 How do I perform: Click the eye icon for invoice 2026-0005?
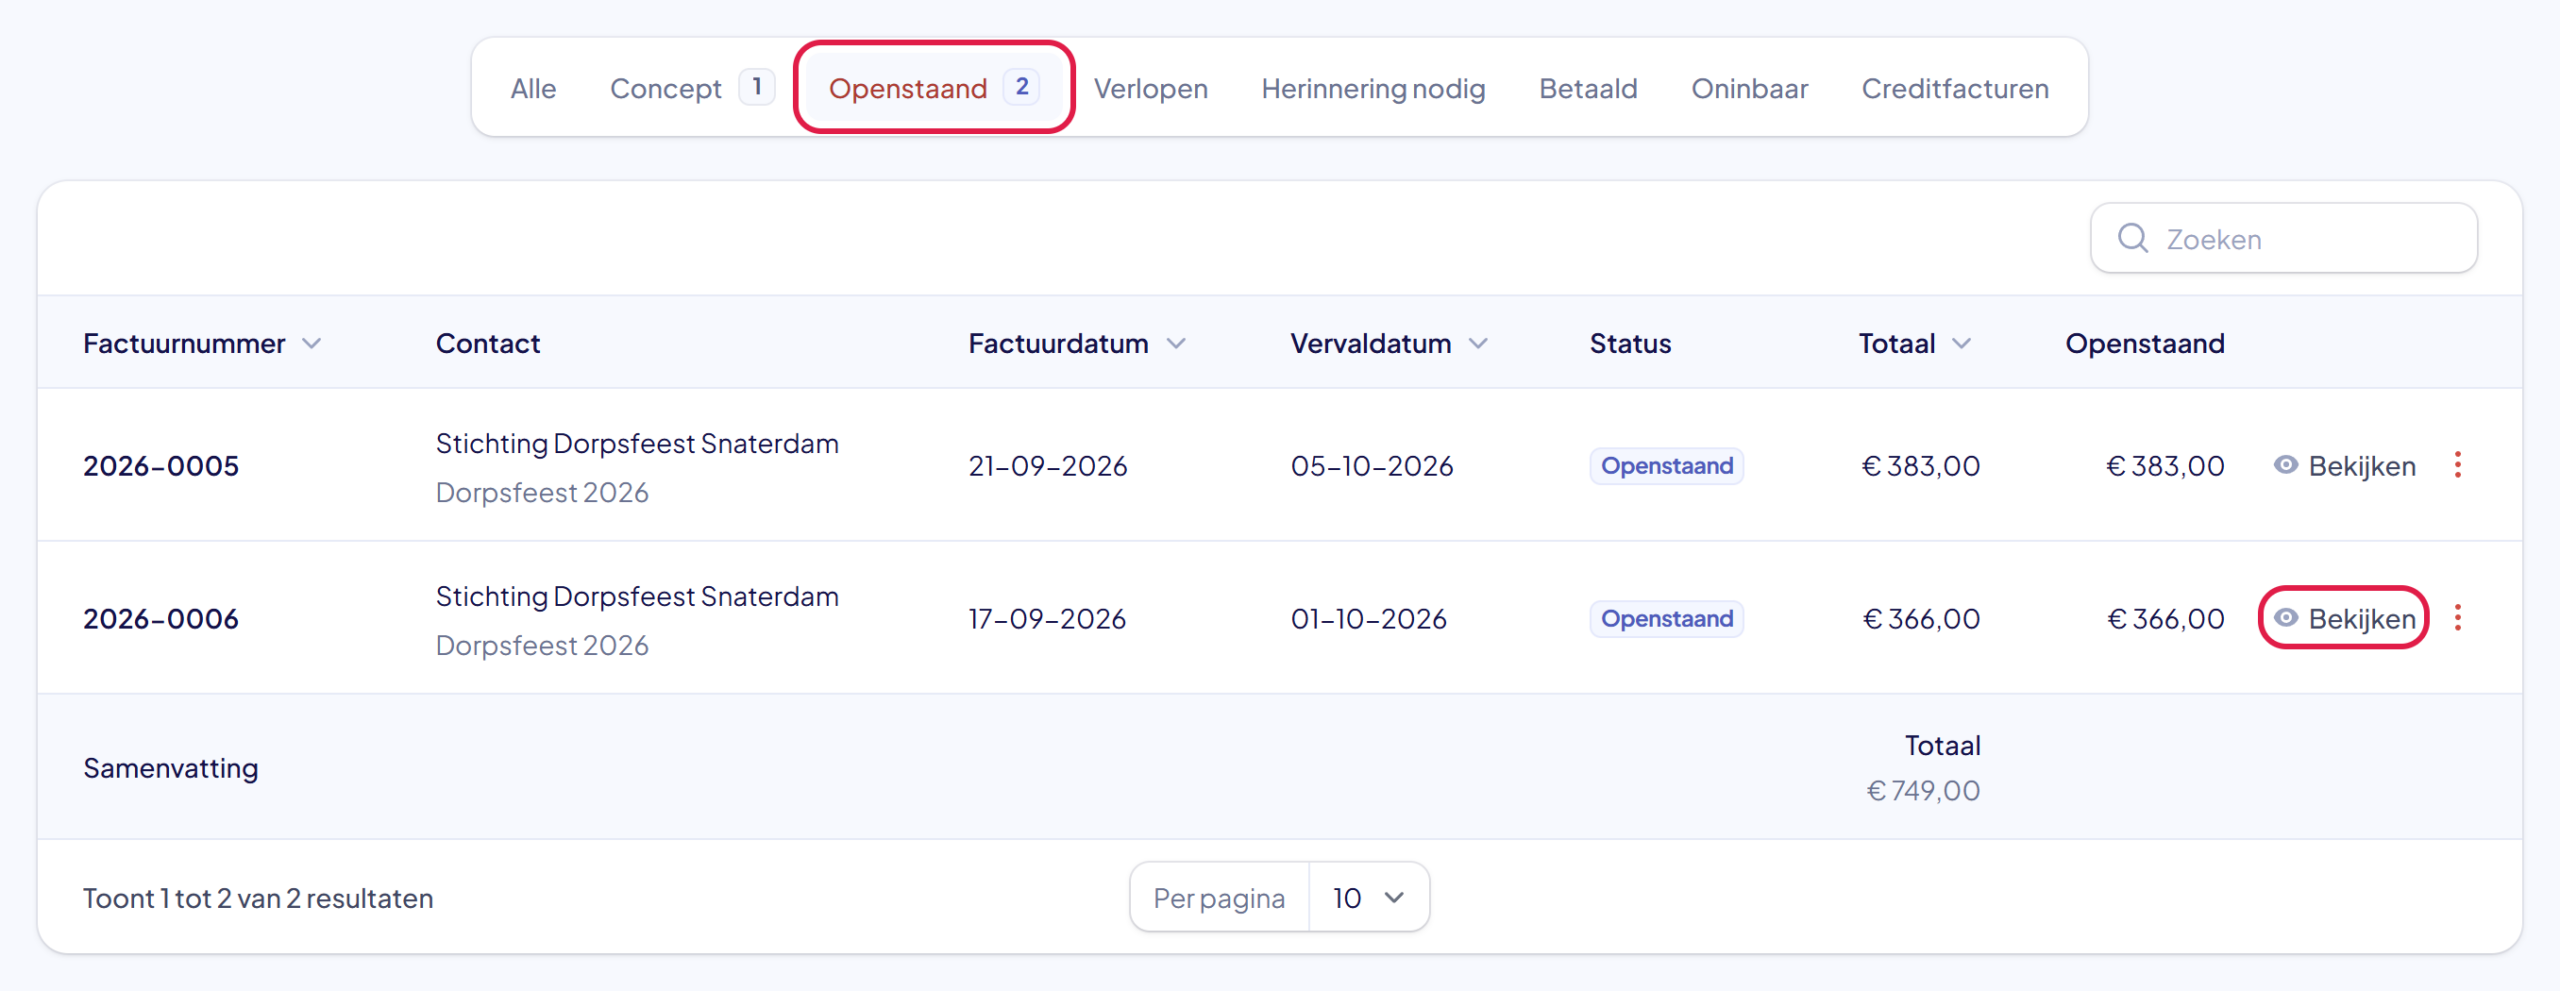(2285, 465)
